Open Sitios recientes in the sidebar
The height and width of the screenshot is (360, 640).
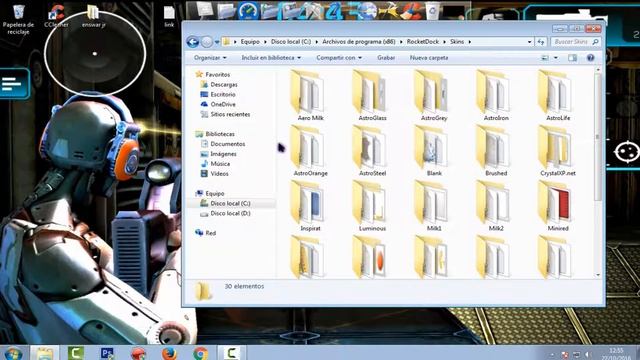[x=230, y=114]
